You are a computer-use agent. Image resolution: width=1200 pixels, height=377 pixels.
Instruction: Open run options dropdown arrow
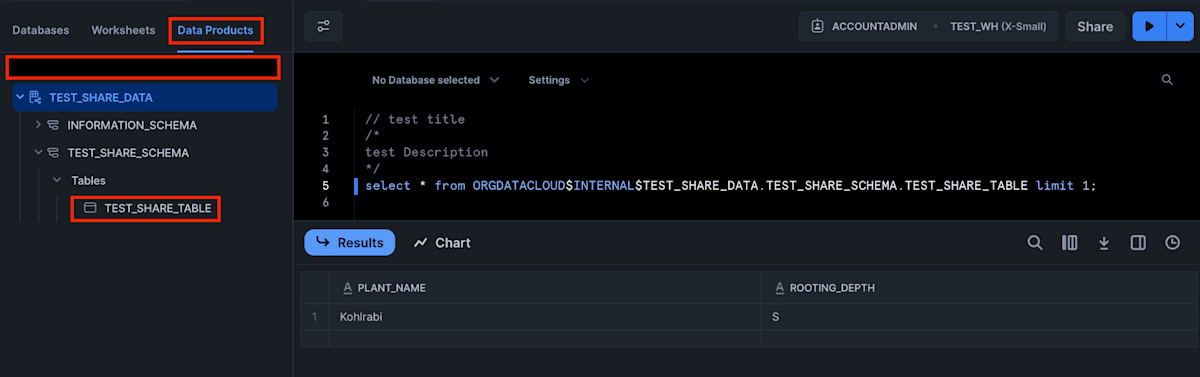1176,27
